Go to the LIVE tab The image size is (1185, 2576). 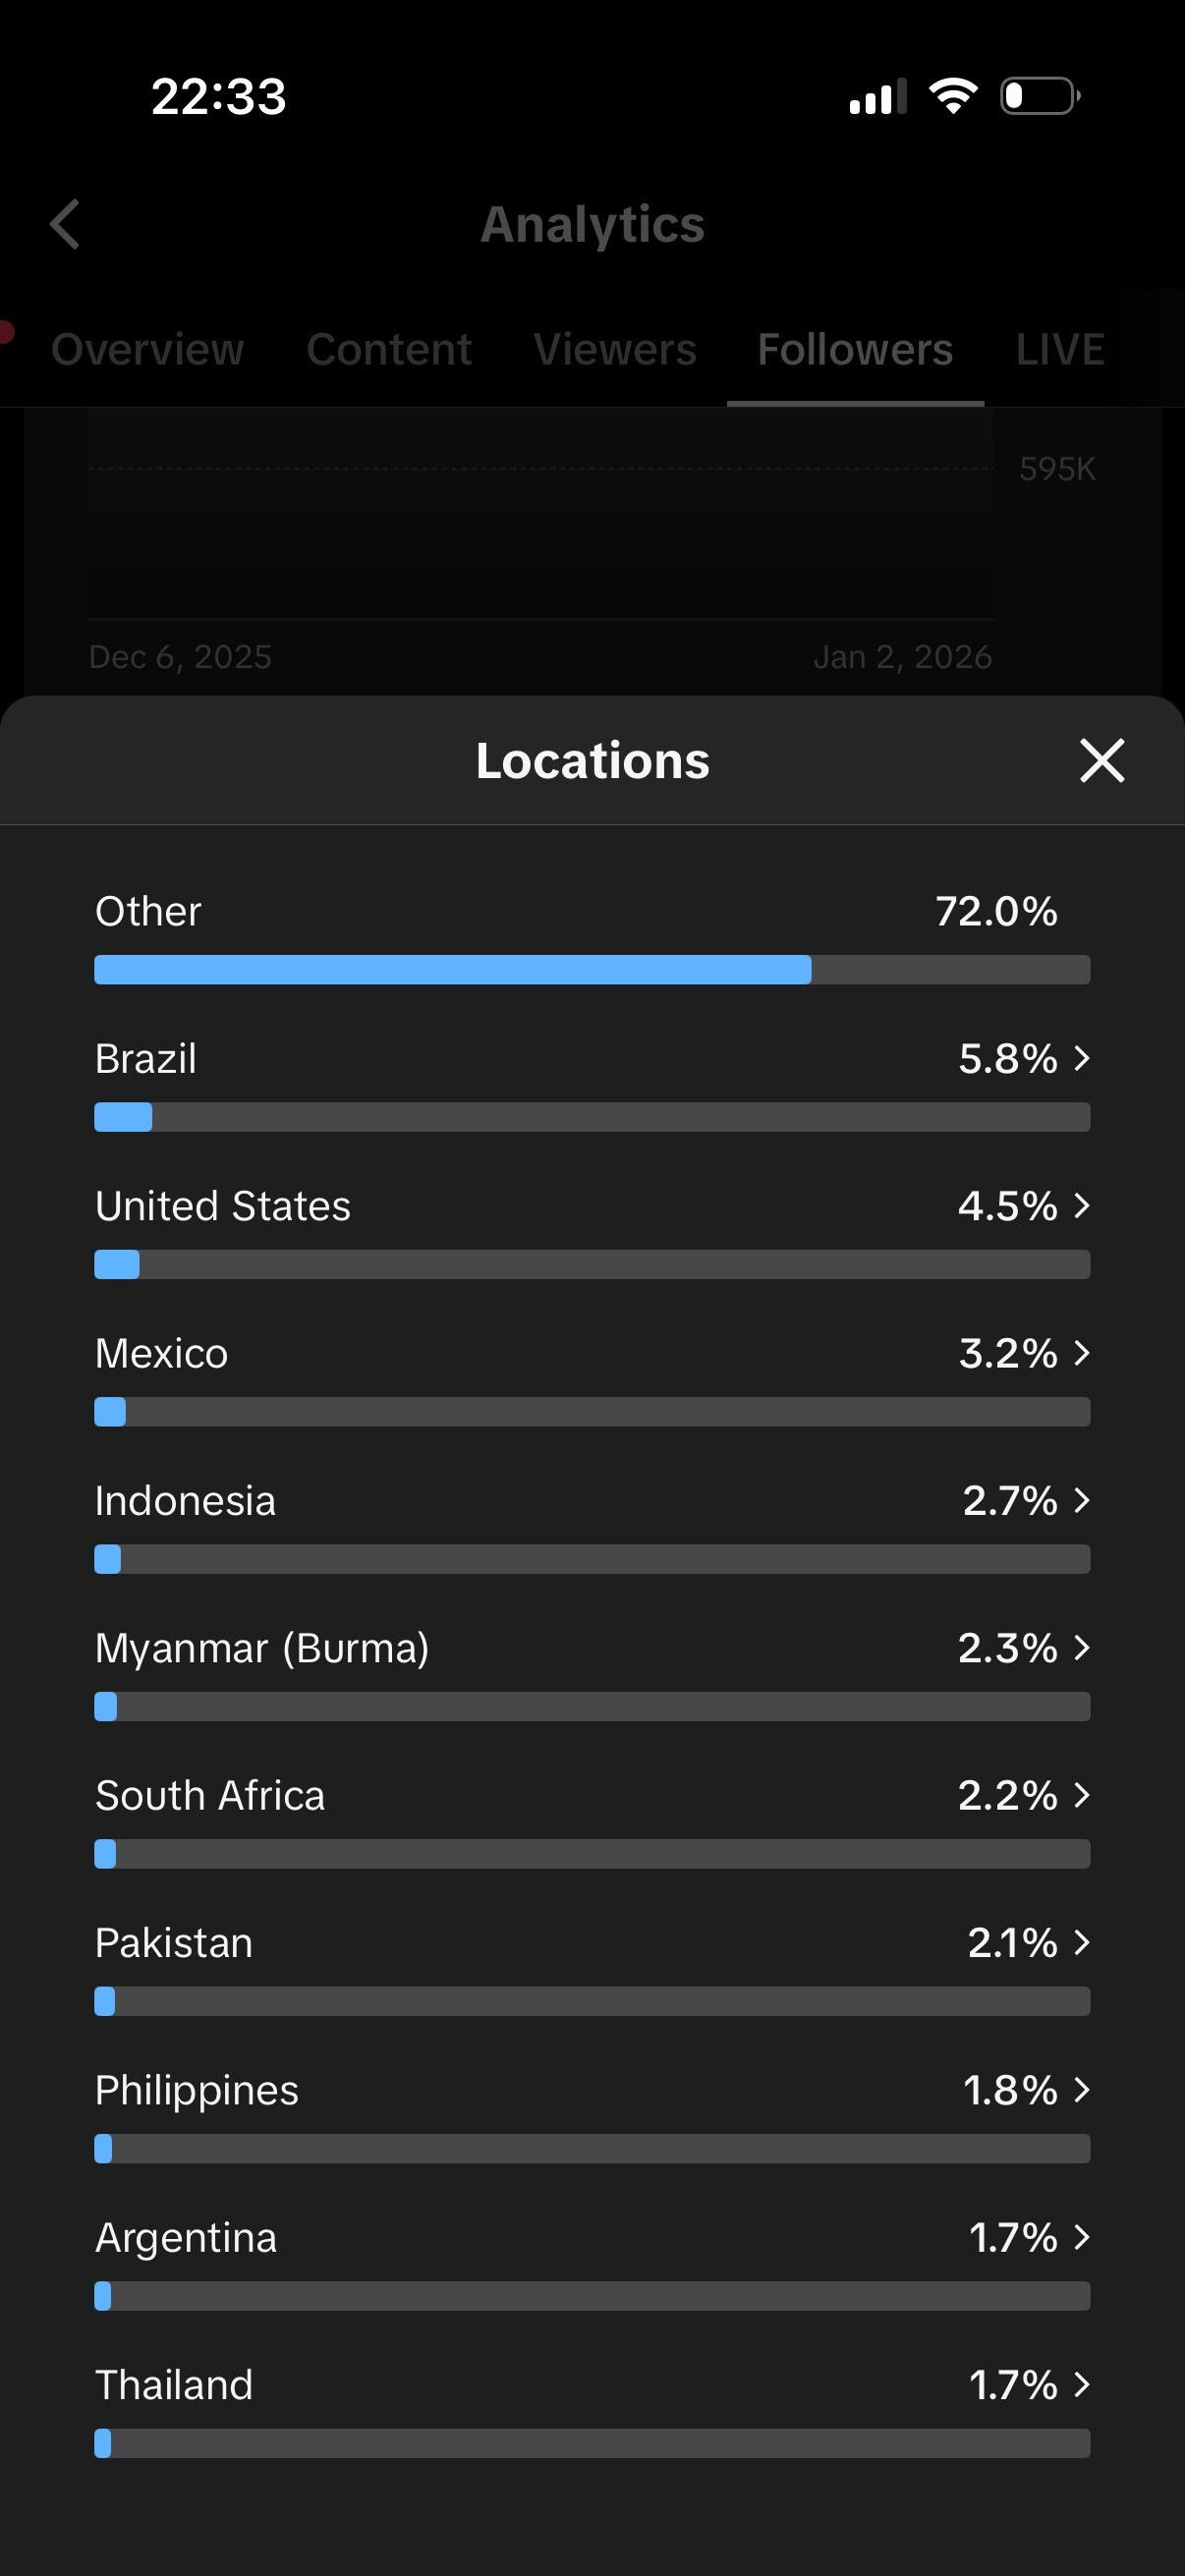[x=1059, y=350]
